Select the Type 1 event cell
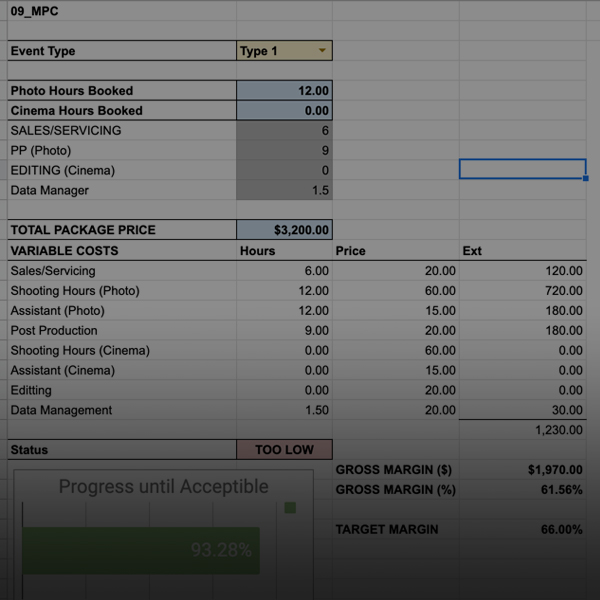The image size is (600, 600). pyautogui.click(x=274, y=51)
